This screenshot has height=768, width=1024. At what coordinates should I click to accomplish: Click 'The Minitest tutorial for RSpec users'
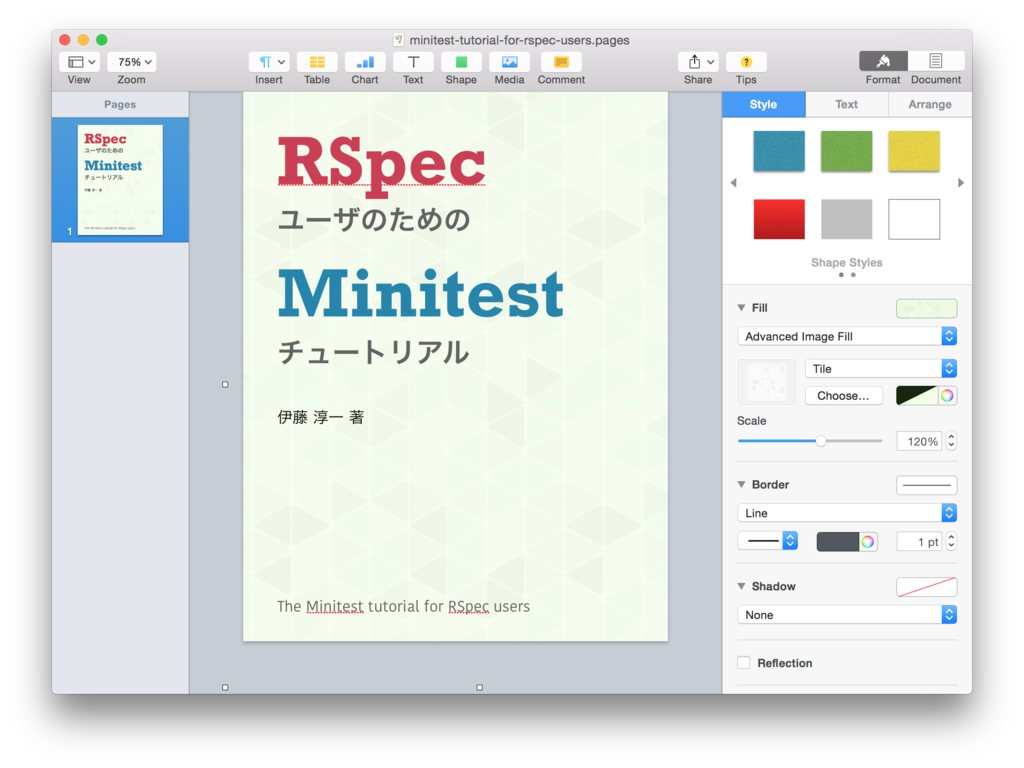click(403, 607)
